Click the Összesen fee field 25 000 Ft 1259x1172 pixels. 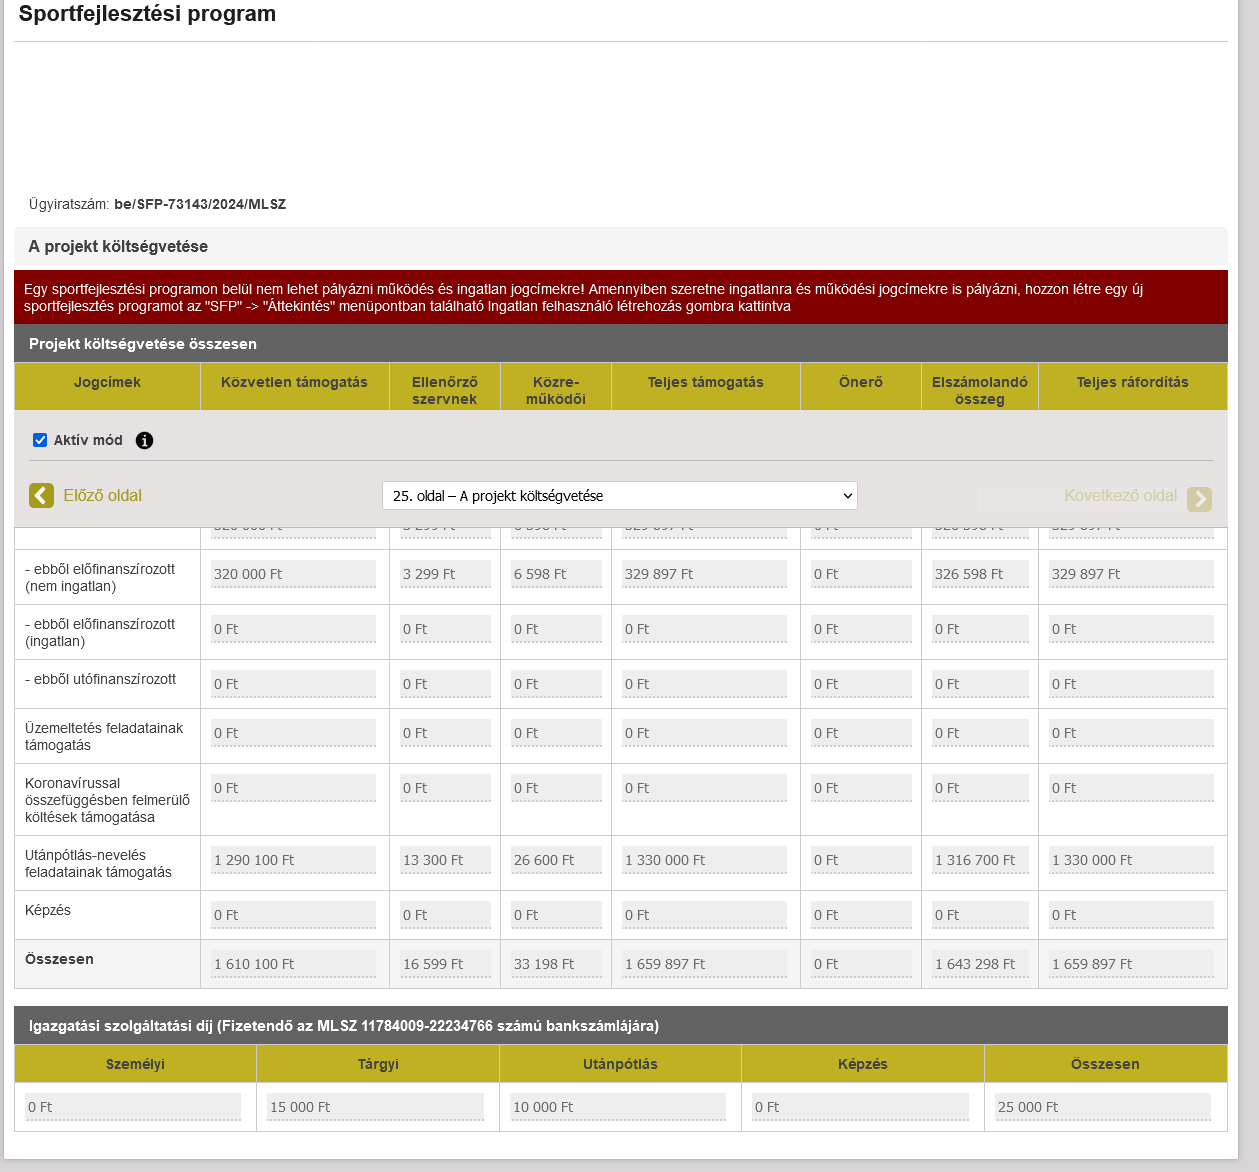[1103, 1107]
